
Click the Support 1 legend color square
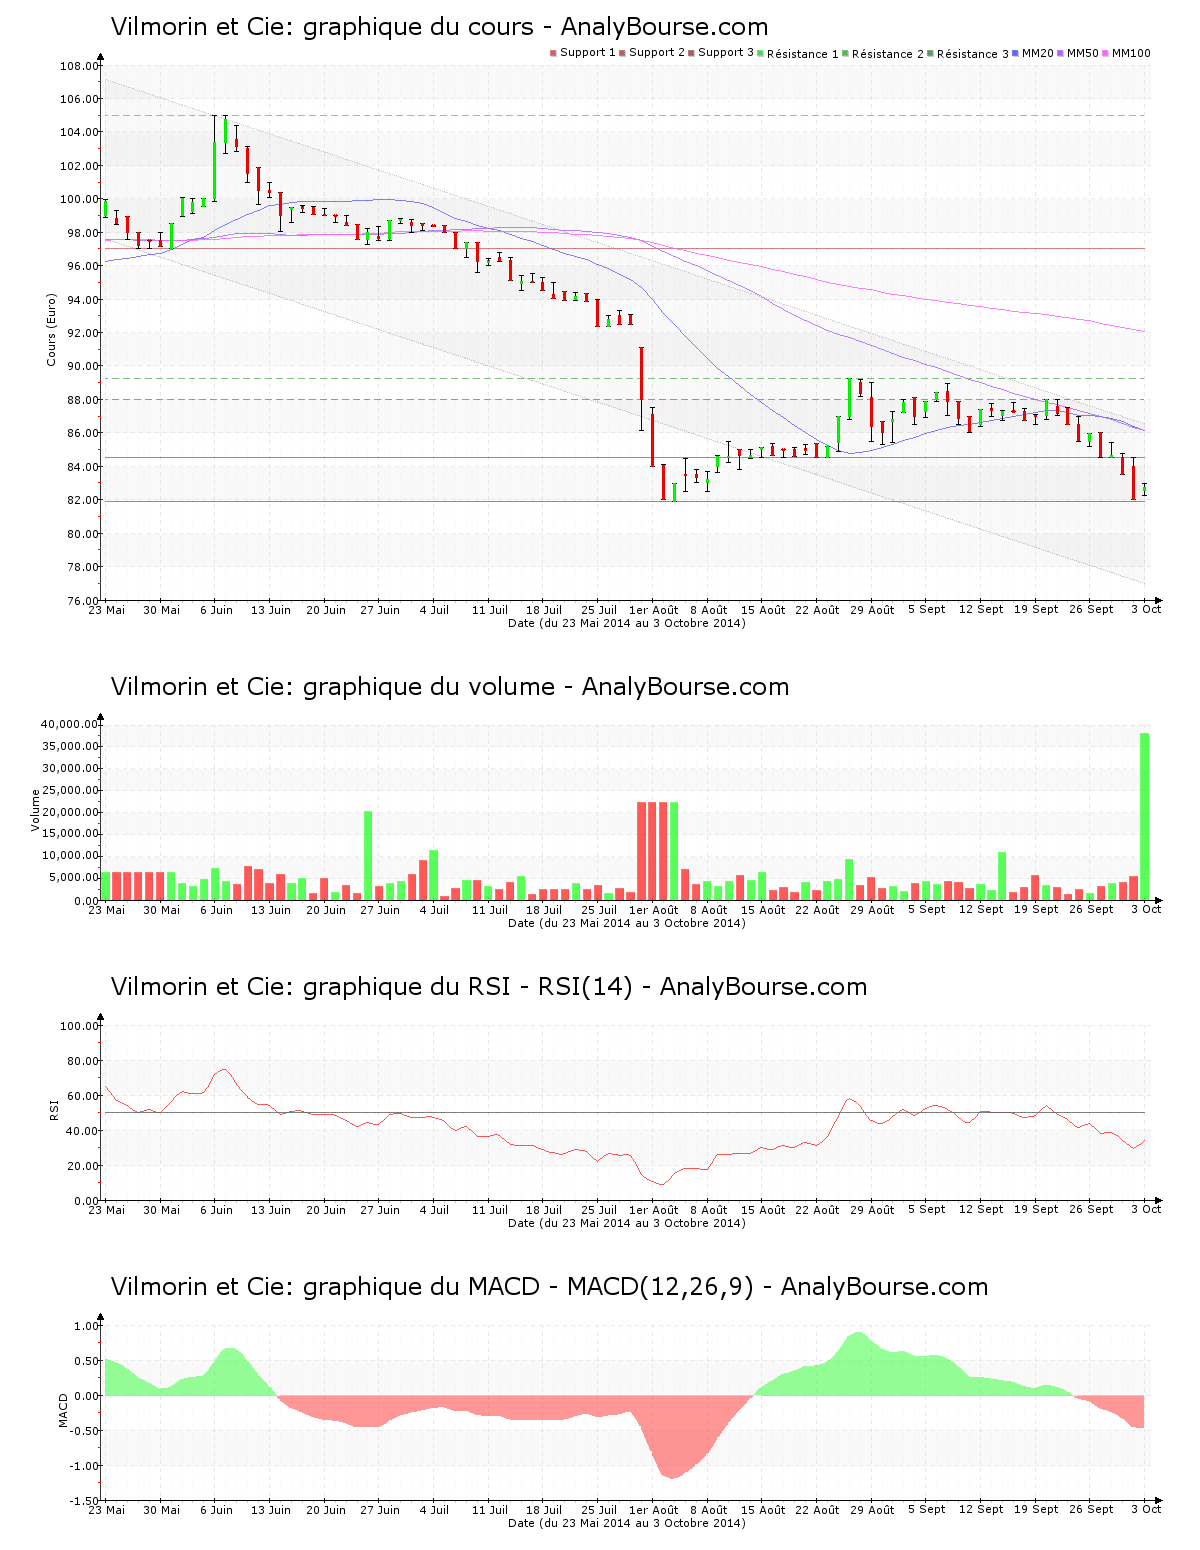[553, 53]
